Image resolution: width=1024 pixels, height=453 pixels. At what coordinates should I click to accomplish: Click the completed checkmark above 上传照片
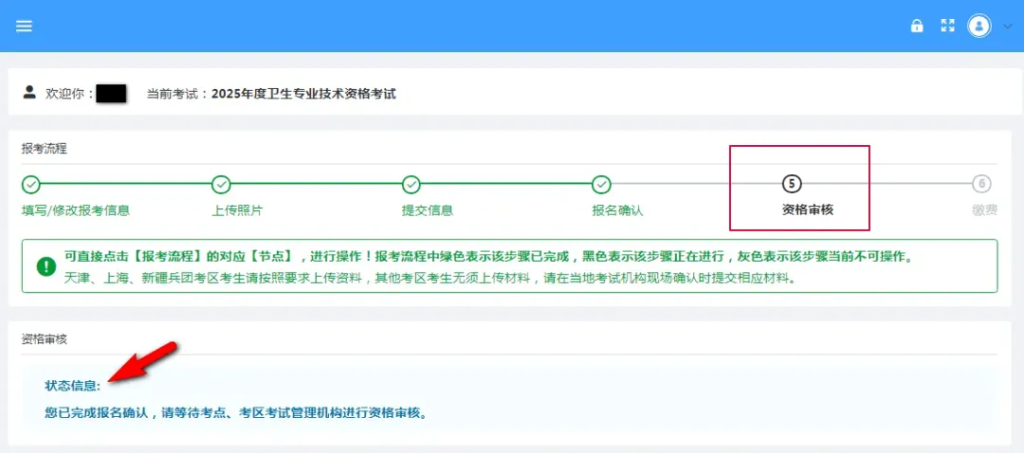(x=221, y=185)
